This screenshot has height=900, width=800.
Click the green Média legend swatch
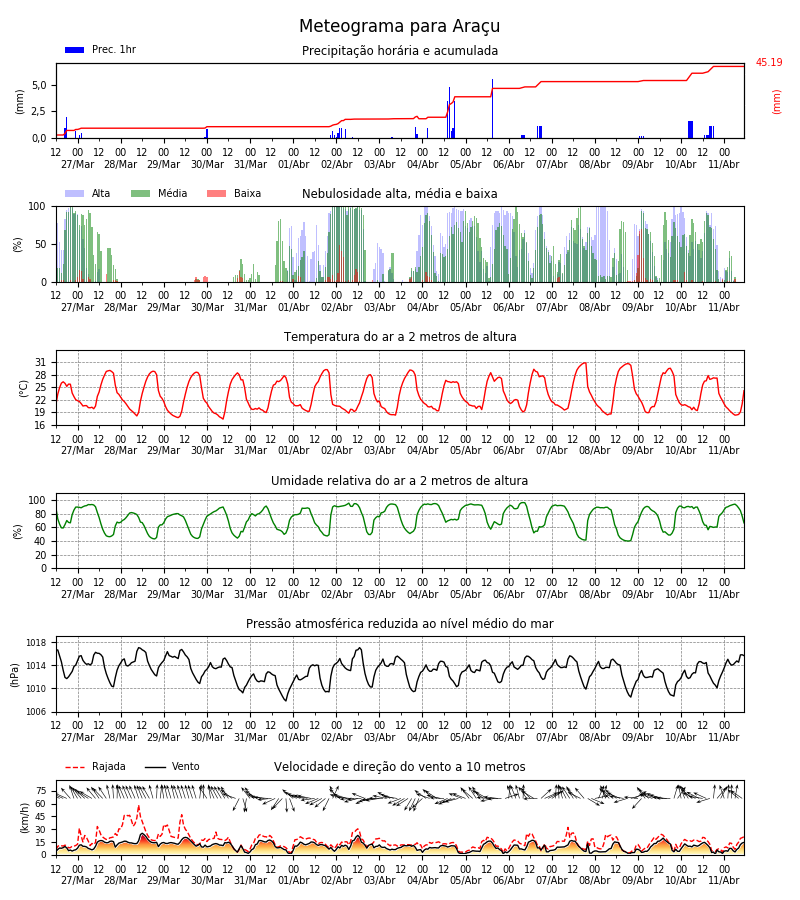[141, 193]
